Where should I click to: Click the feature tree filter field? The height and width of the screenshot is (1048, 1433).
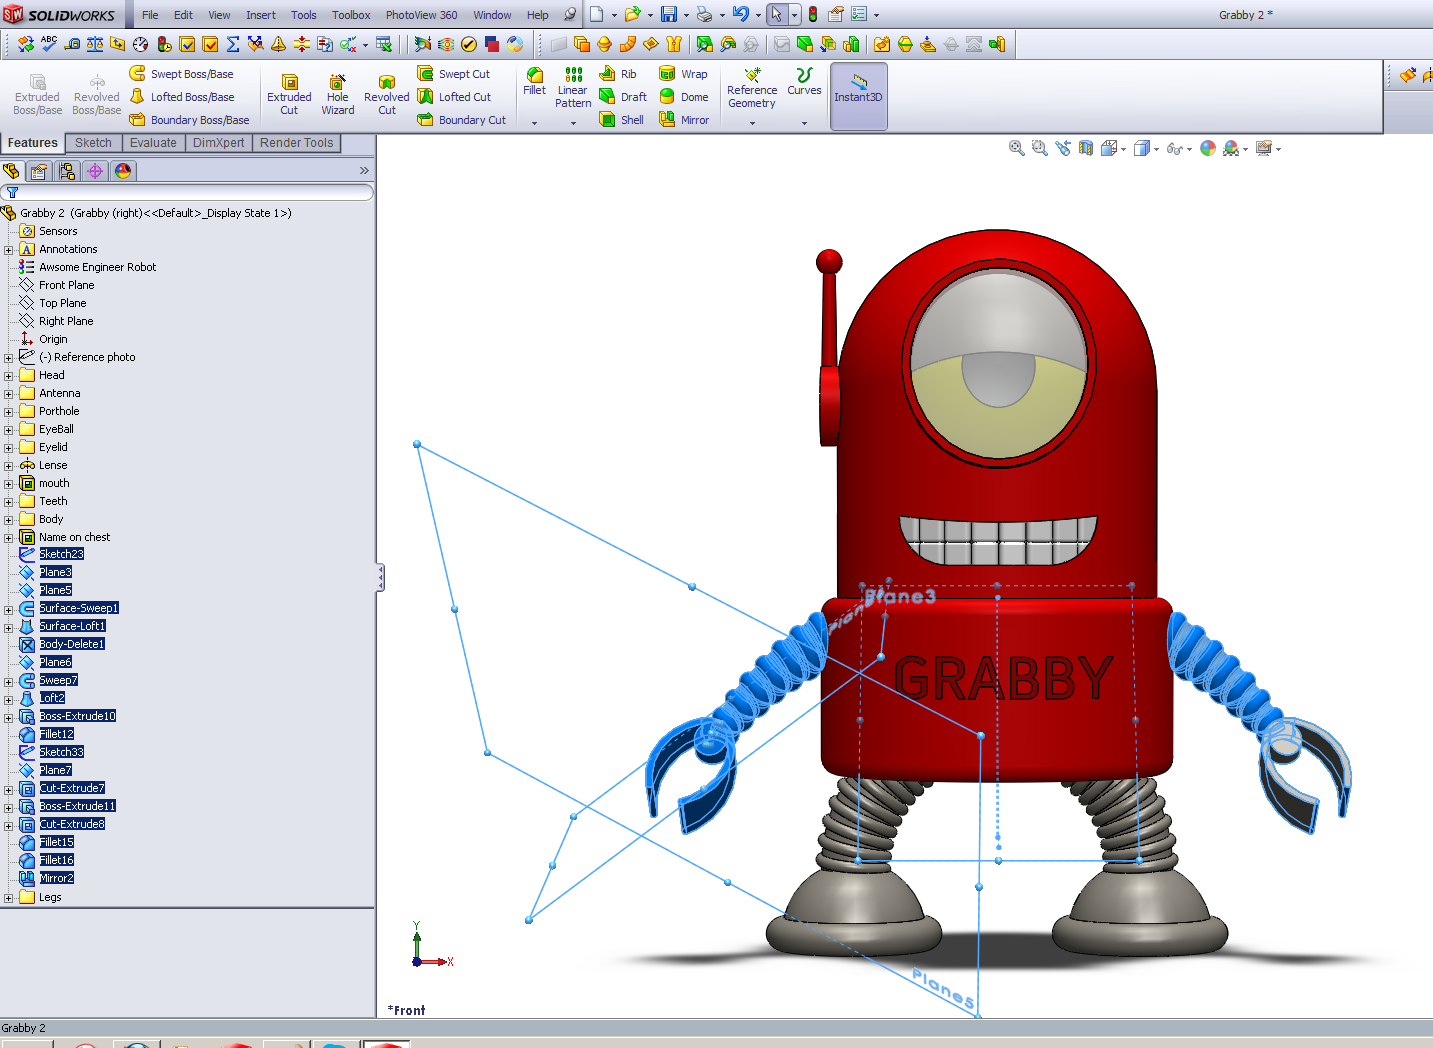coord(190,192)
